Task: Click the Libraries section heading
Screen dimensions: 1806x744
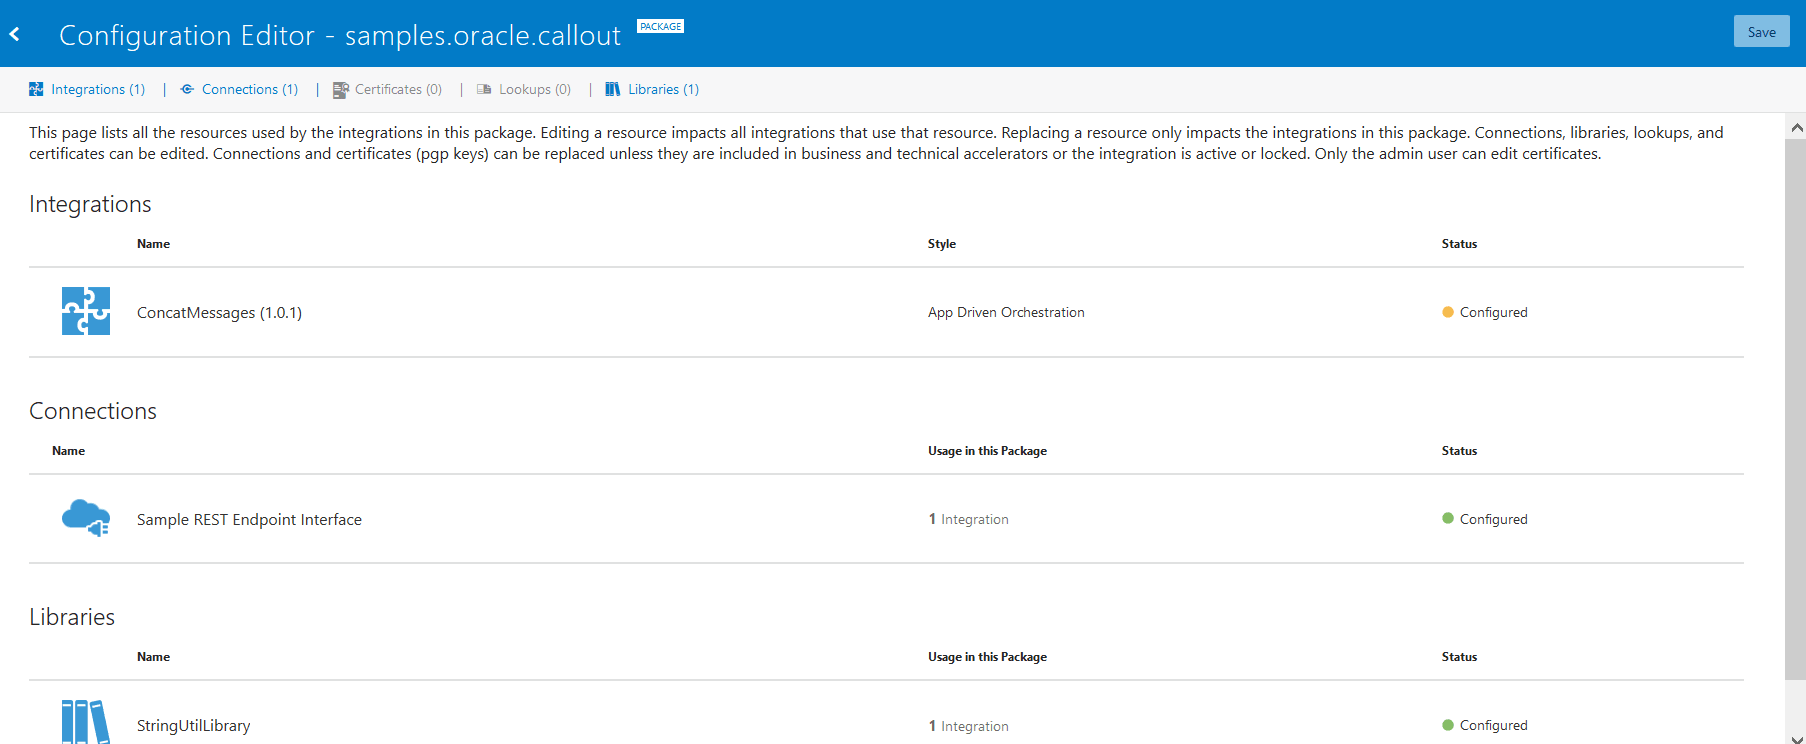Action: pos(72,617)
